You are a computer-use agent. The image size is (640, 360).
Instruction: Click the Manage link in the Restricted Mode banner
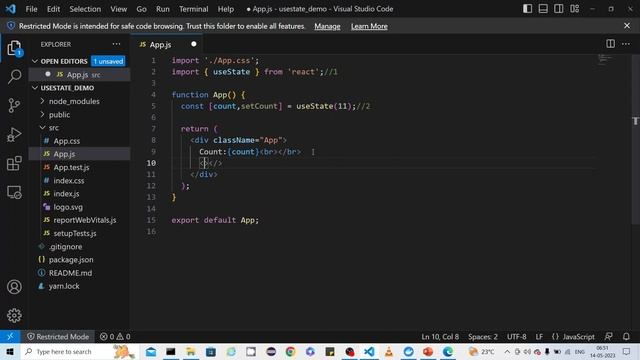[327, 26]
